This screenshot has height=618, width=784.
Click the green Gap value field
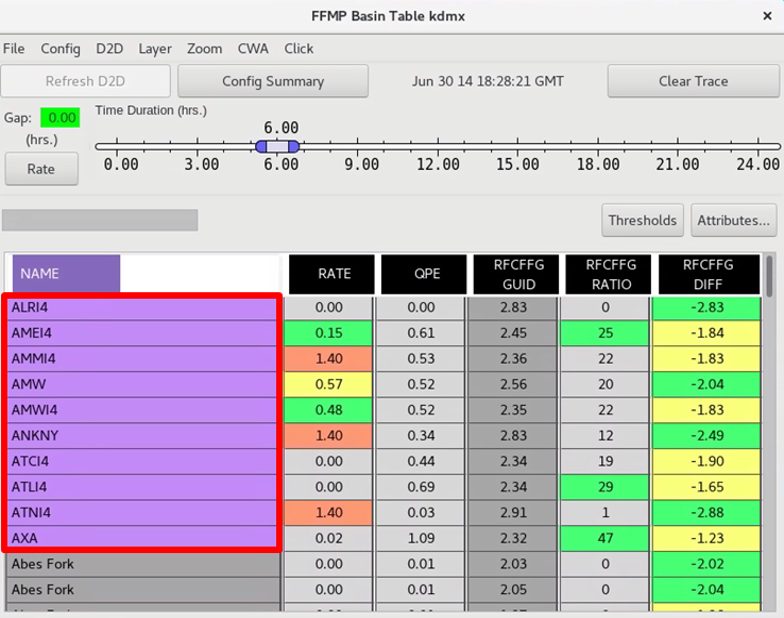coord(60,118)
